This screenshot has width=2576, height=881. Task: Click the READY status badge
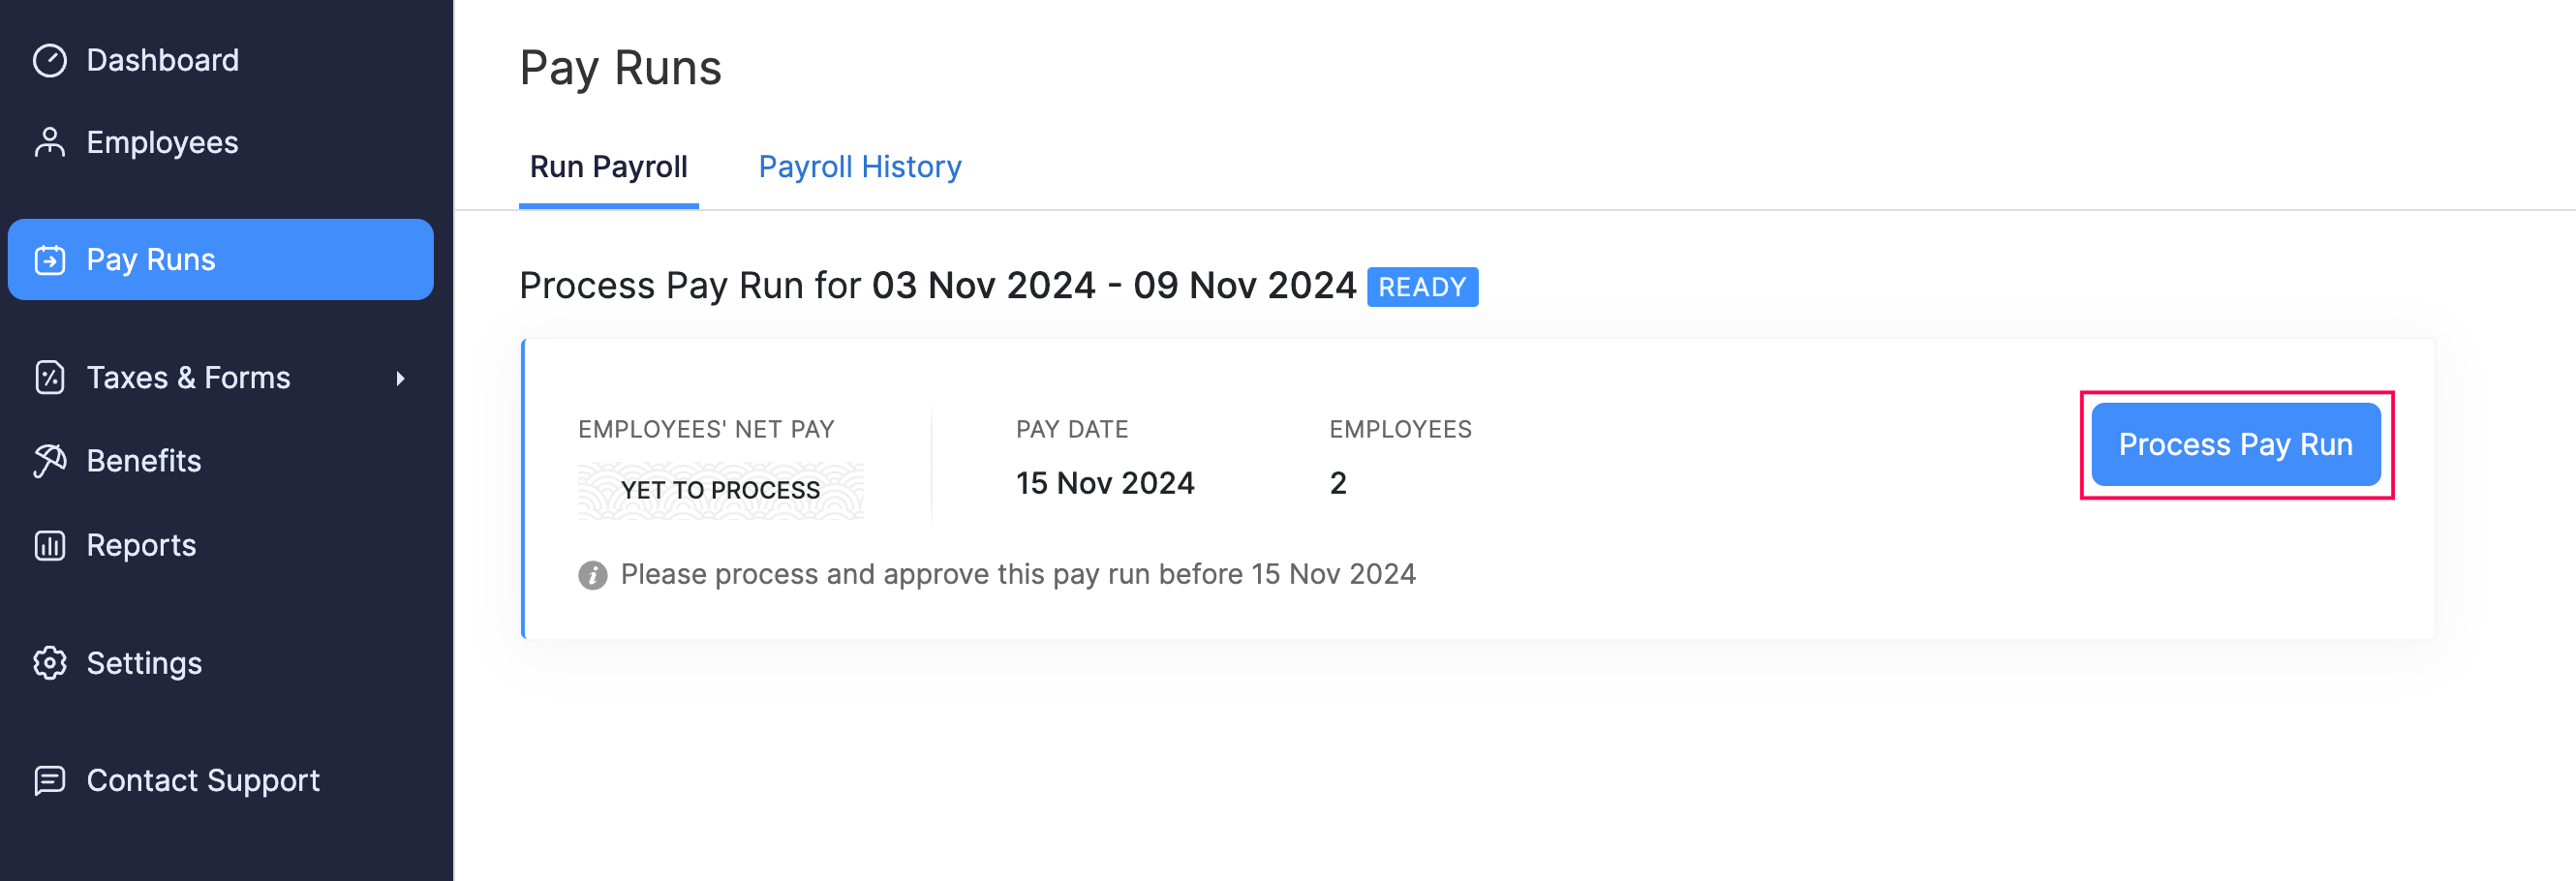(1421, 287)
